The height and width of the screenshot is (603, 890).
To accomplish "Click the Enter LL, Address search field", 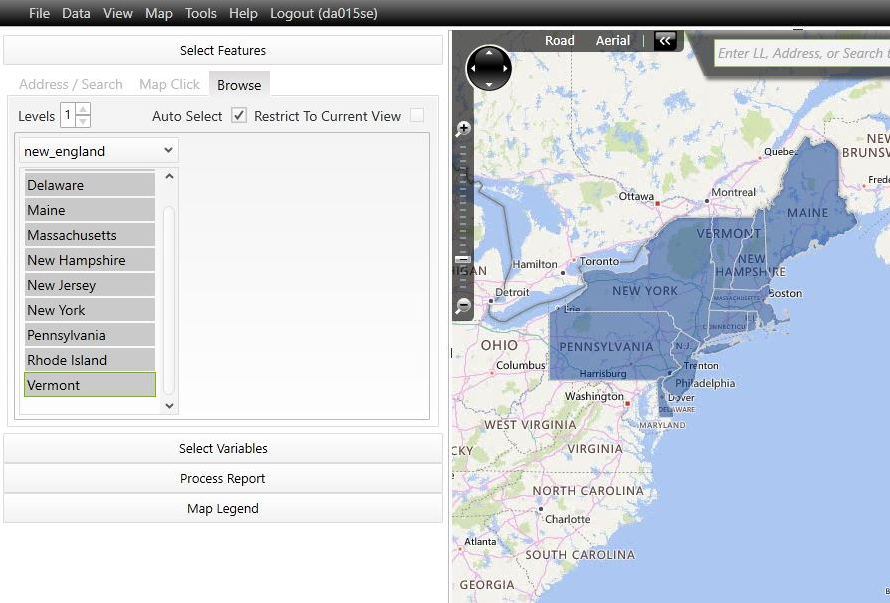I will click(x=800, y=53).
